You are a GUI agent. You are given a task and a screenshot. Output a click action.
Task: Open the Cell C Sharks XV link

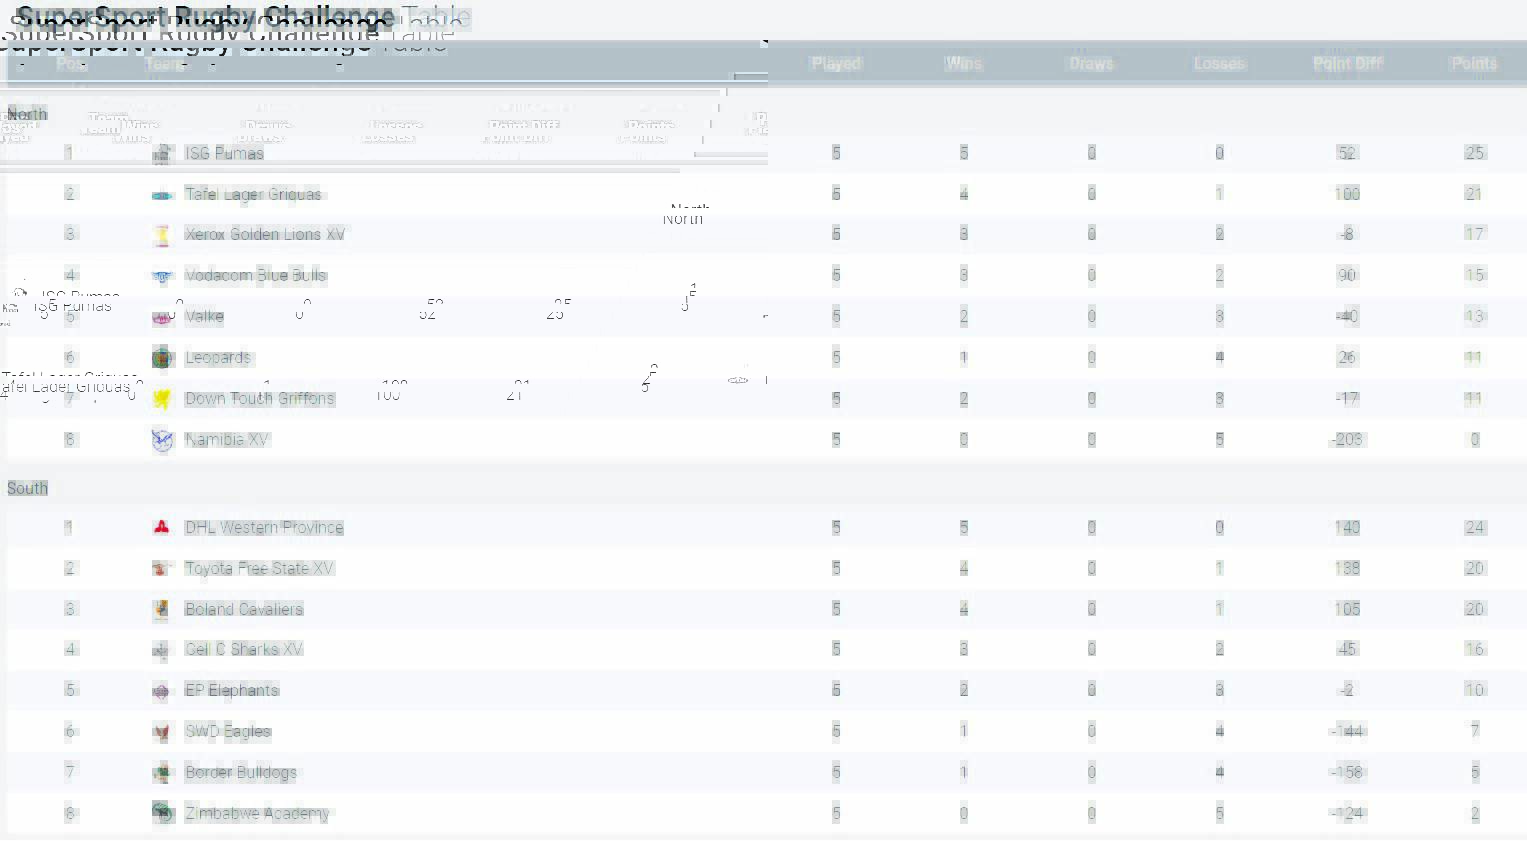pyautogui.click(x=244, y=650)
